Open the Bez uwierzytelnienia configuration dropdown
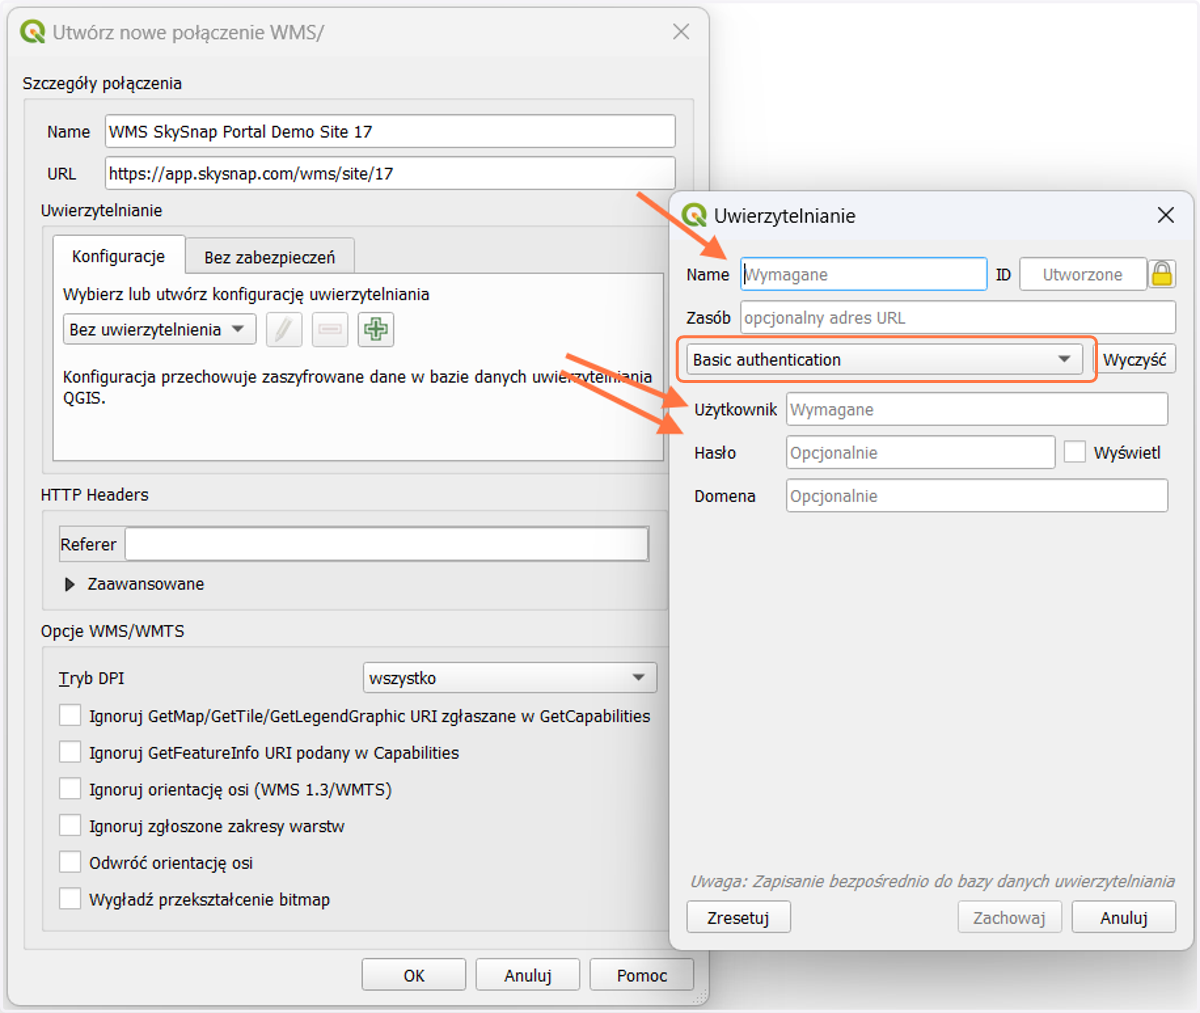The width and height of the screenshot is (1200, 1013). (x=159, y=329)
